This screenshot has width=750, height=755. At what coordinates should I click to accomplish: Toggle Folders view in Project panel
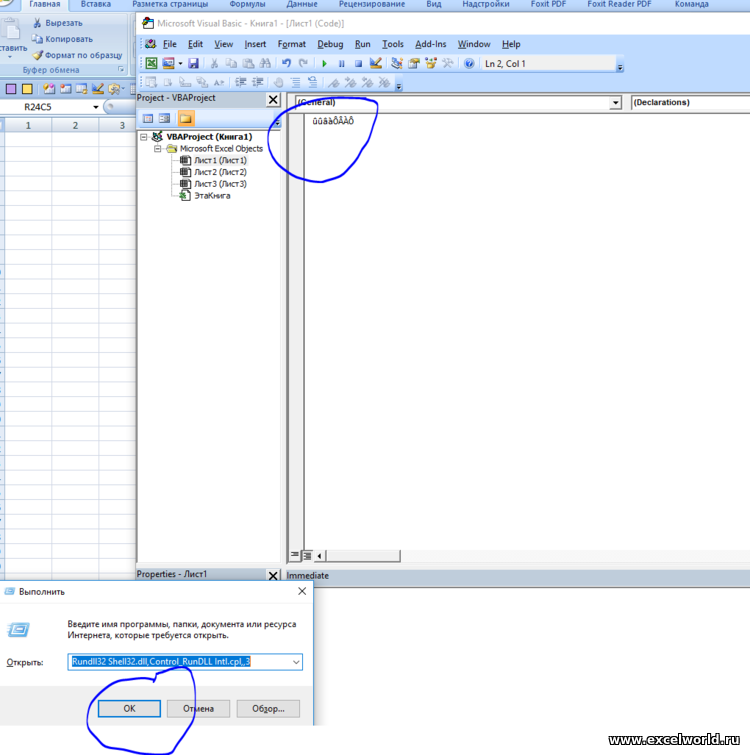[186, 118]
